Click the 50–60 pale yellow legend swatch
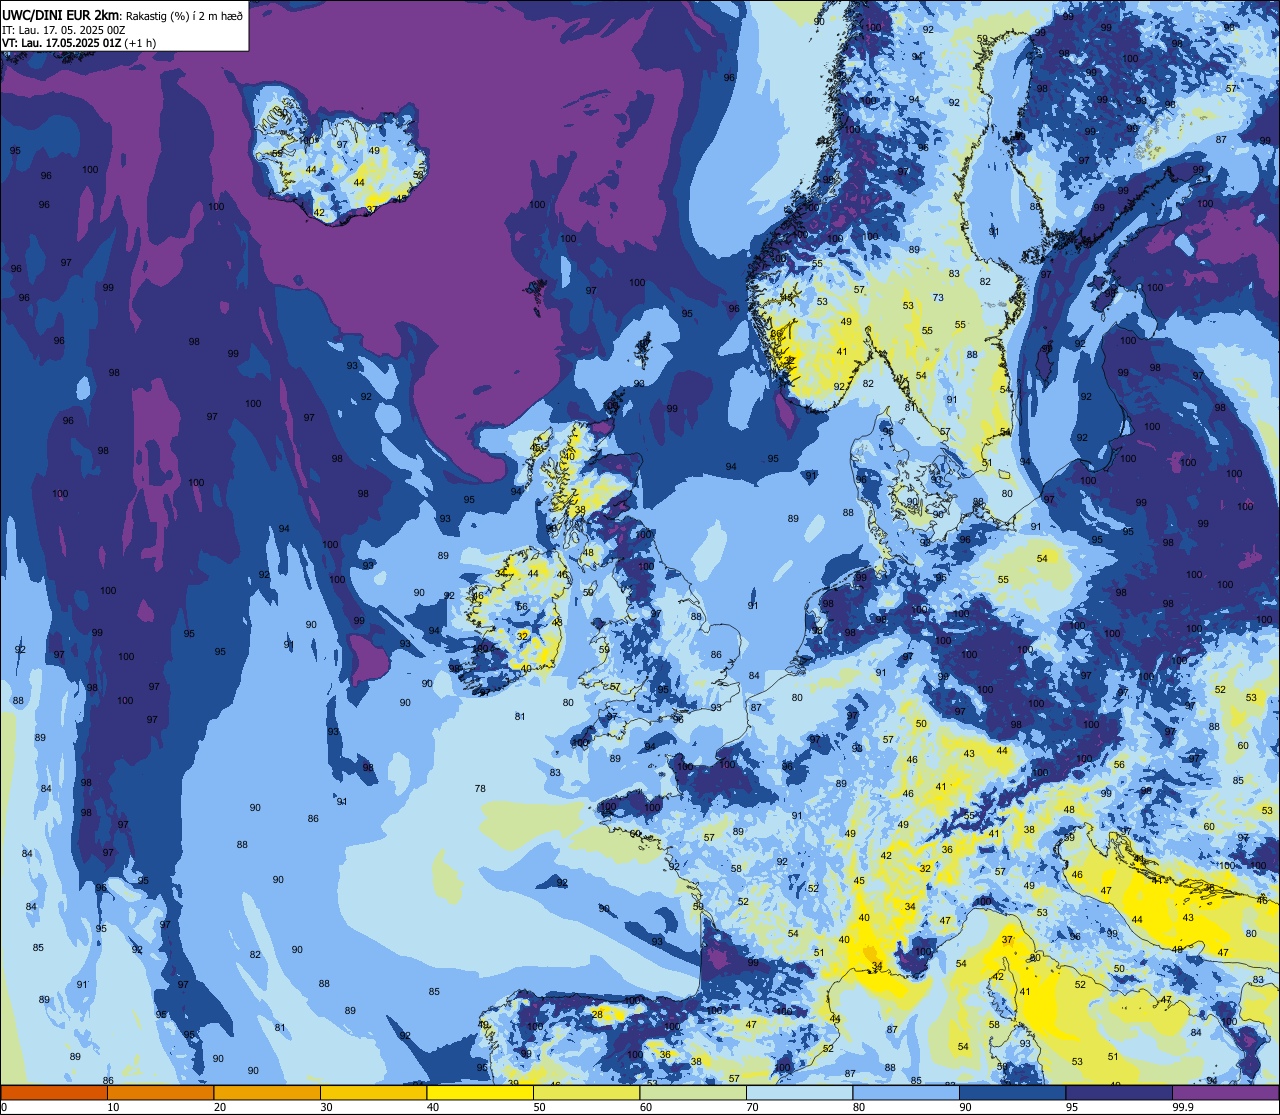Viewport: 1280px width, 1115px height. (586, 1092)
